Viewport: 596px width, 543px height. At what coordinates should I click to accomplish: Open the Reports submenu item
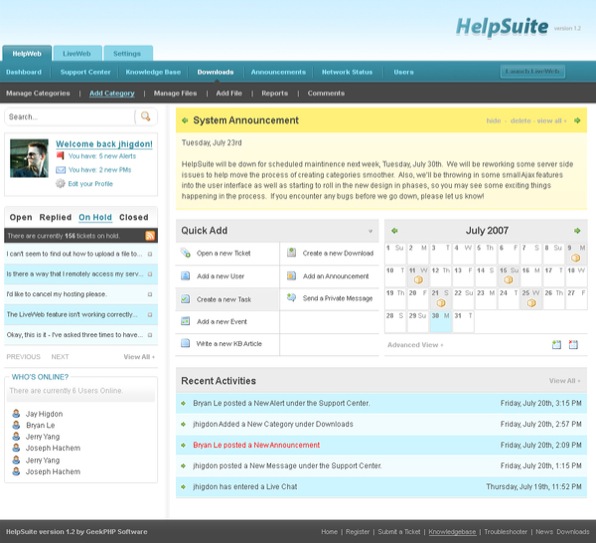point(274,93)
